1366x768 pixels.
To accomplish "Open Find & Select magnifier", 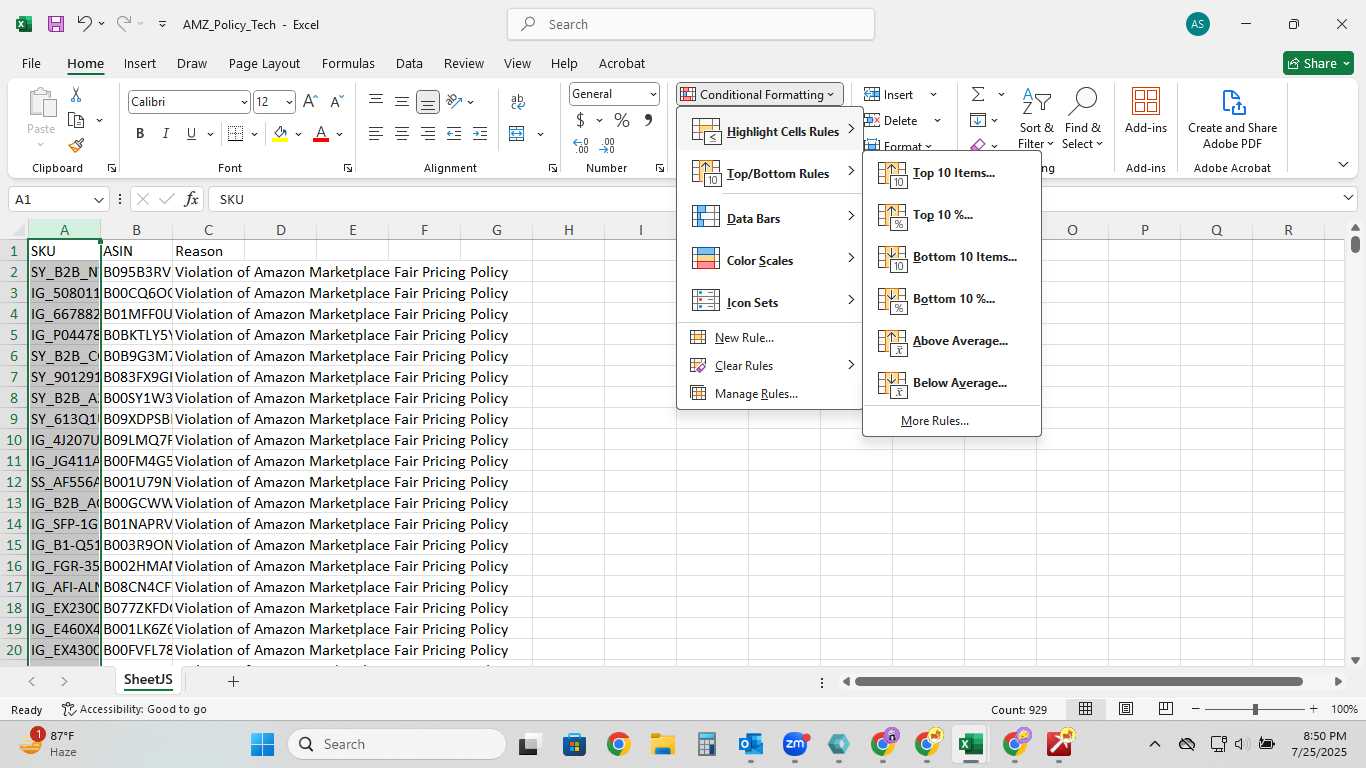I will pyautogui.click(x=1082, y=120).
